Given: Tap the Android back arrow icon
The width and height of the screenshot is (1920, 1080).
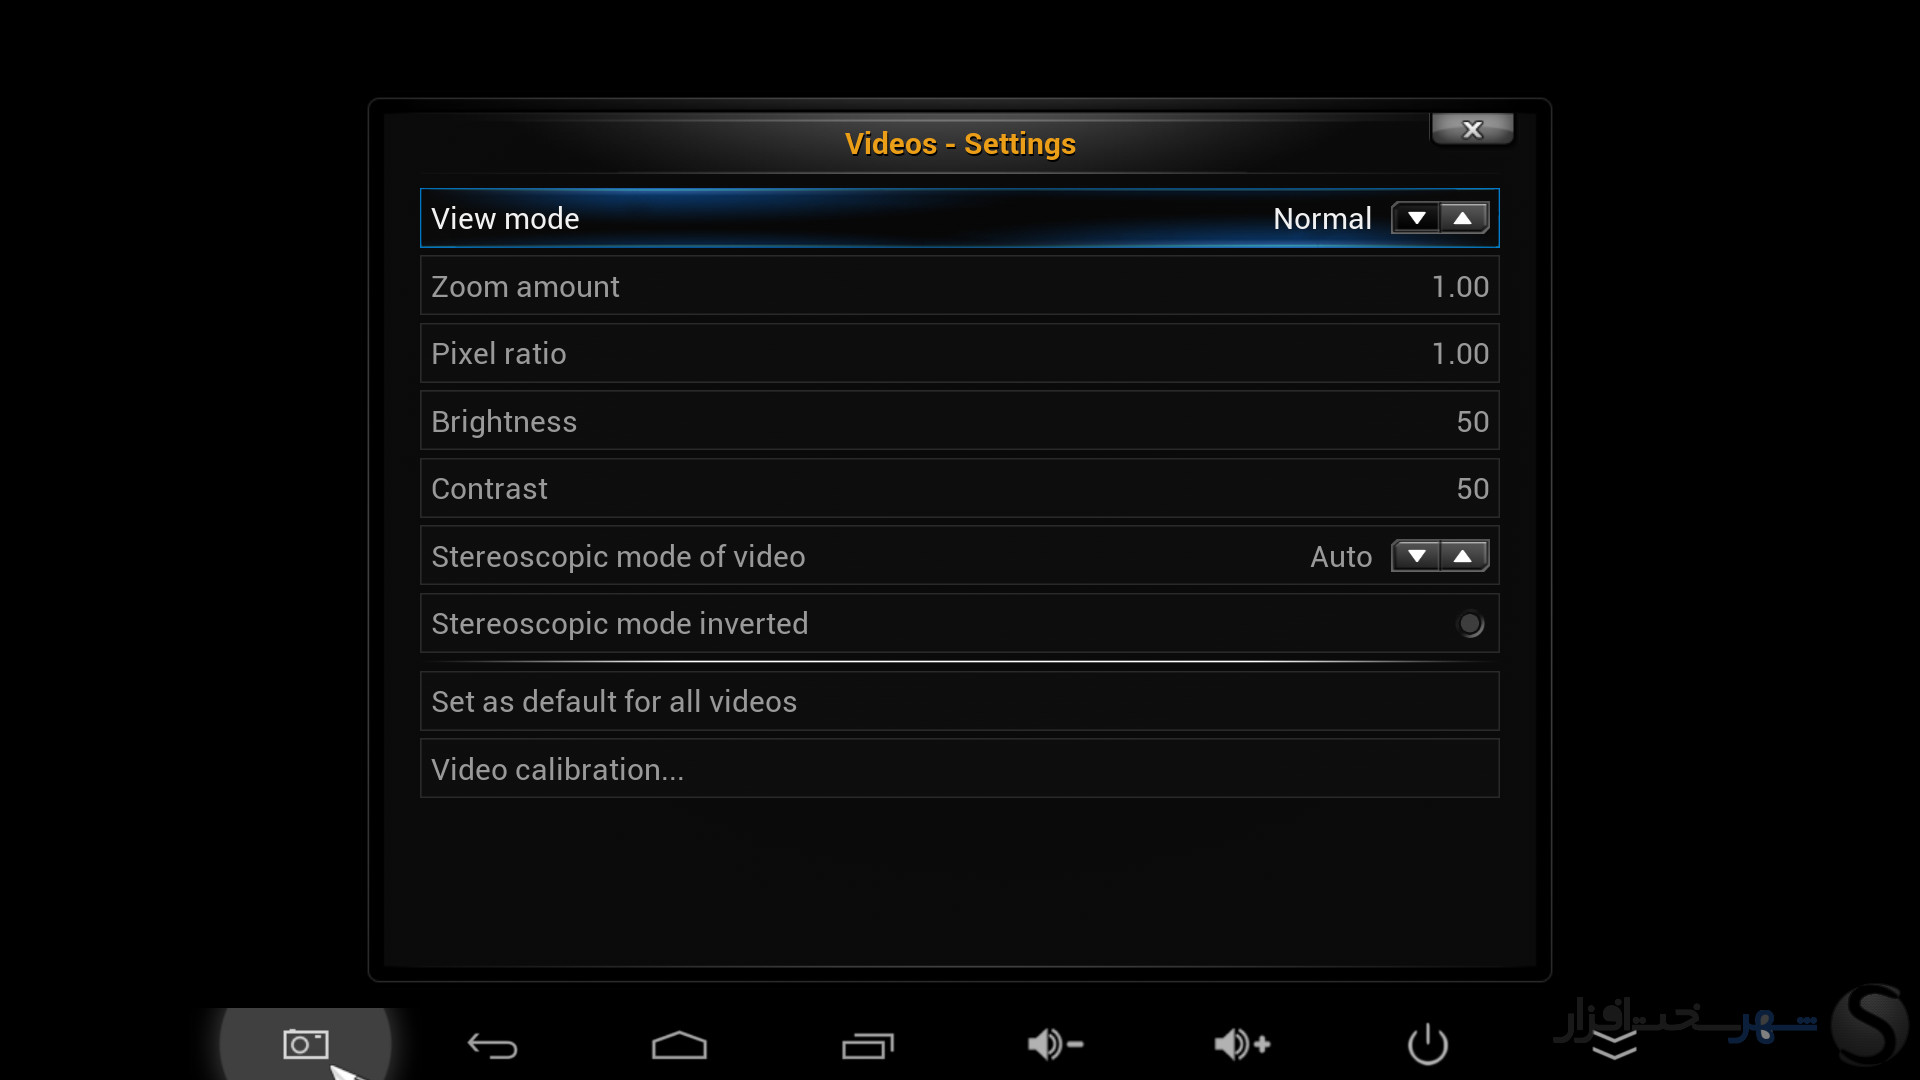Looking at the screenshot, I should (x=492, y=1046).
